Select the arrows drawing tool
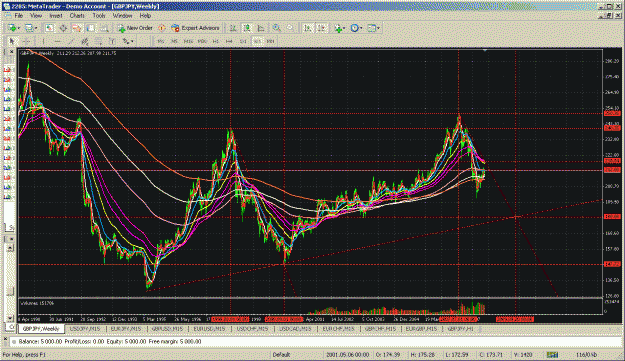The image size is (625, 361). pos(126,41)
